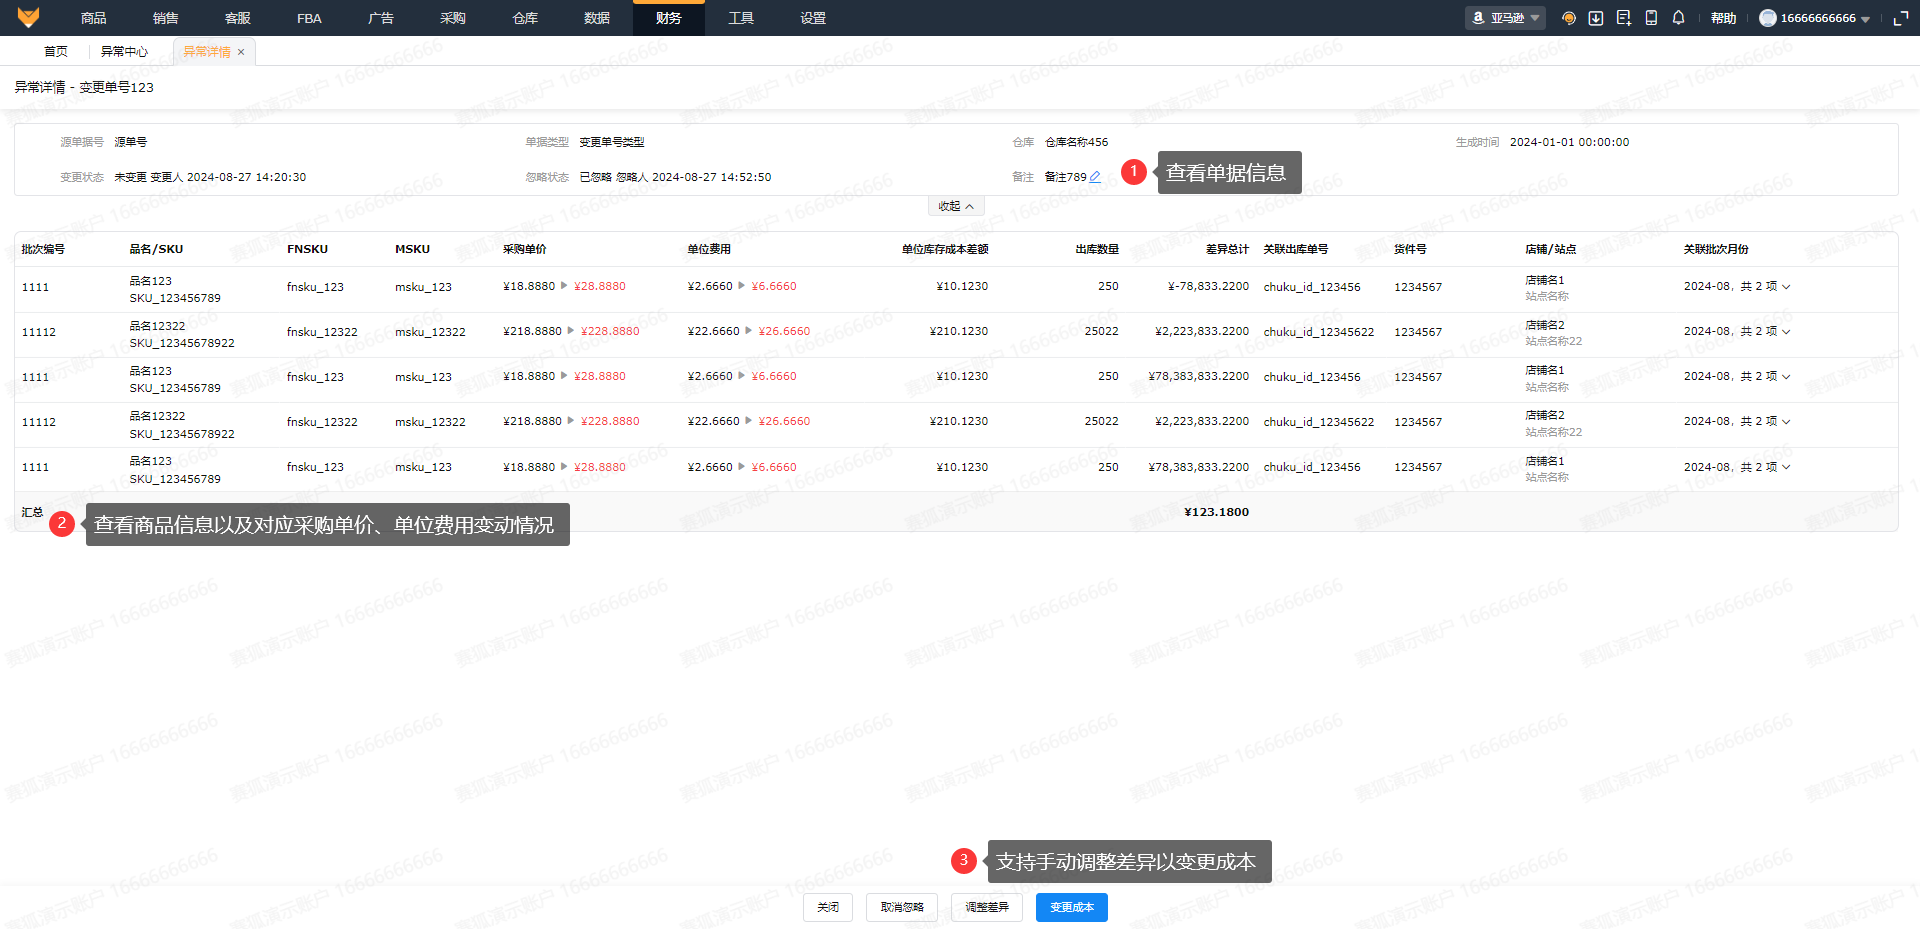Open the 商品 menu
The width and height of the screenshot is (1920, 929).
(94, 18)
